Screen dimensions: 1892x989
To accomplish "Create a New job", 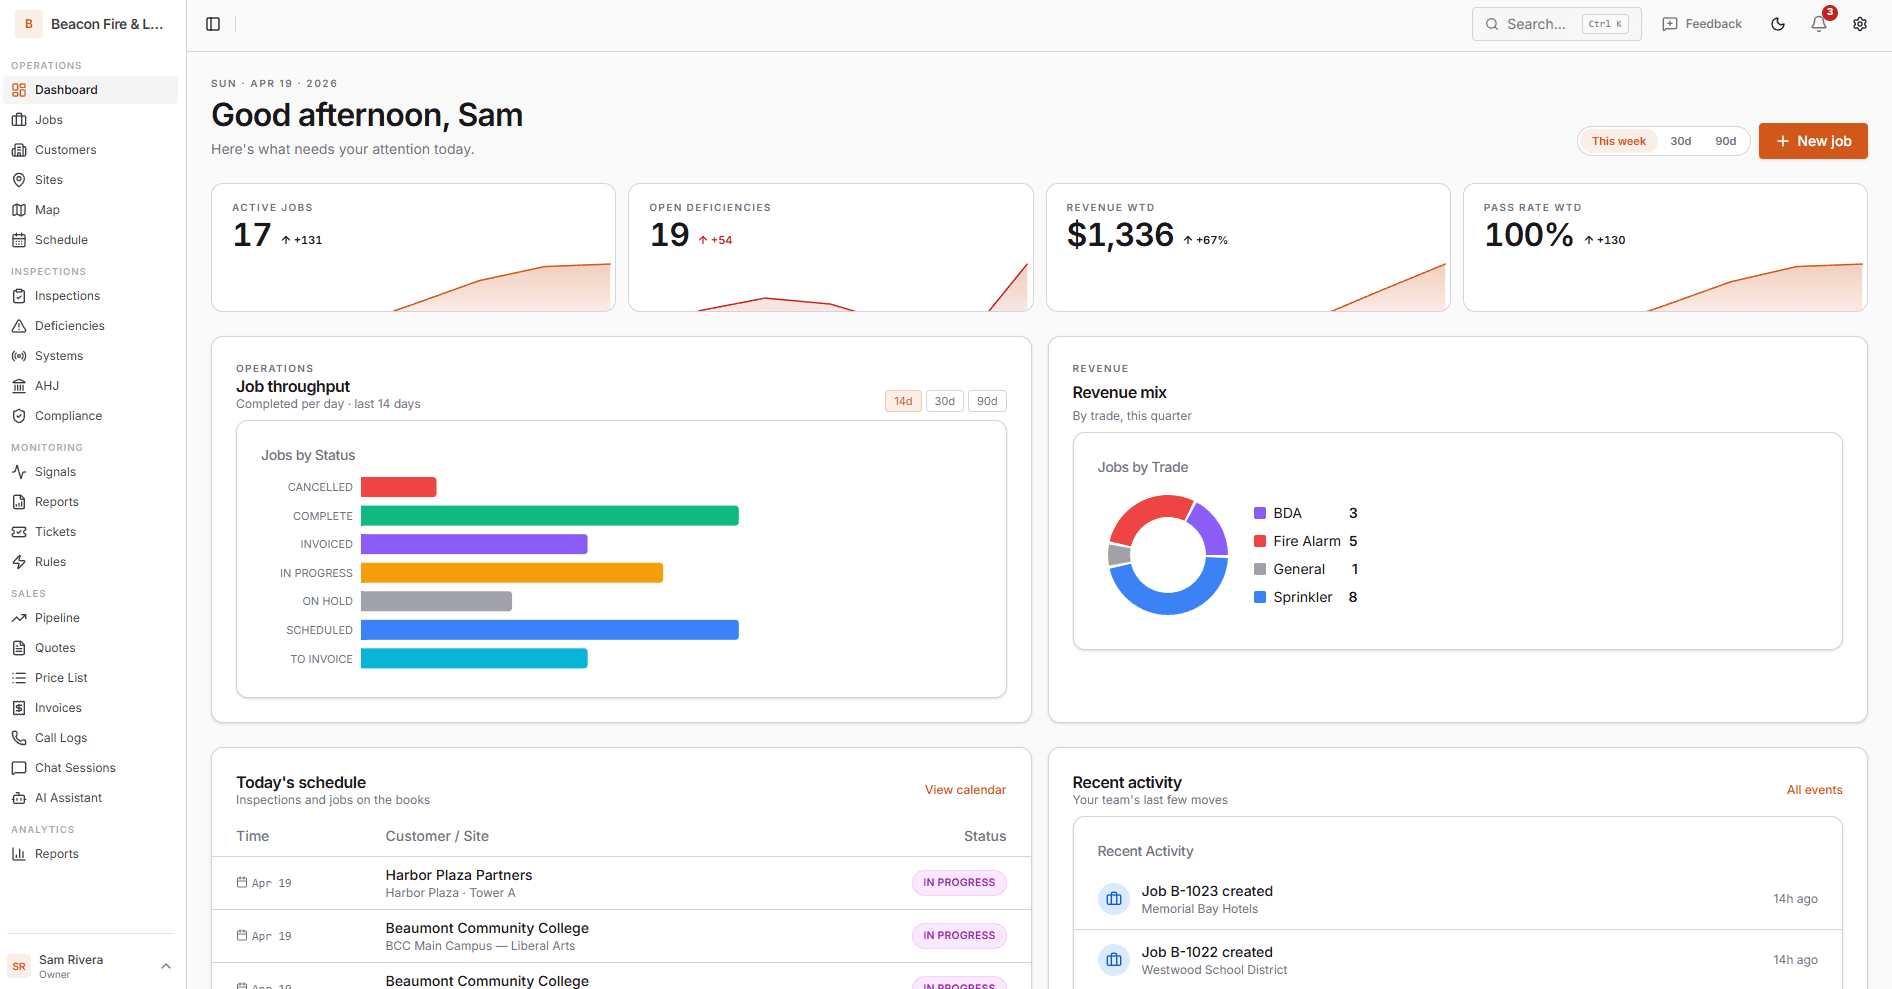I will coord(1813,140).
